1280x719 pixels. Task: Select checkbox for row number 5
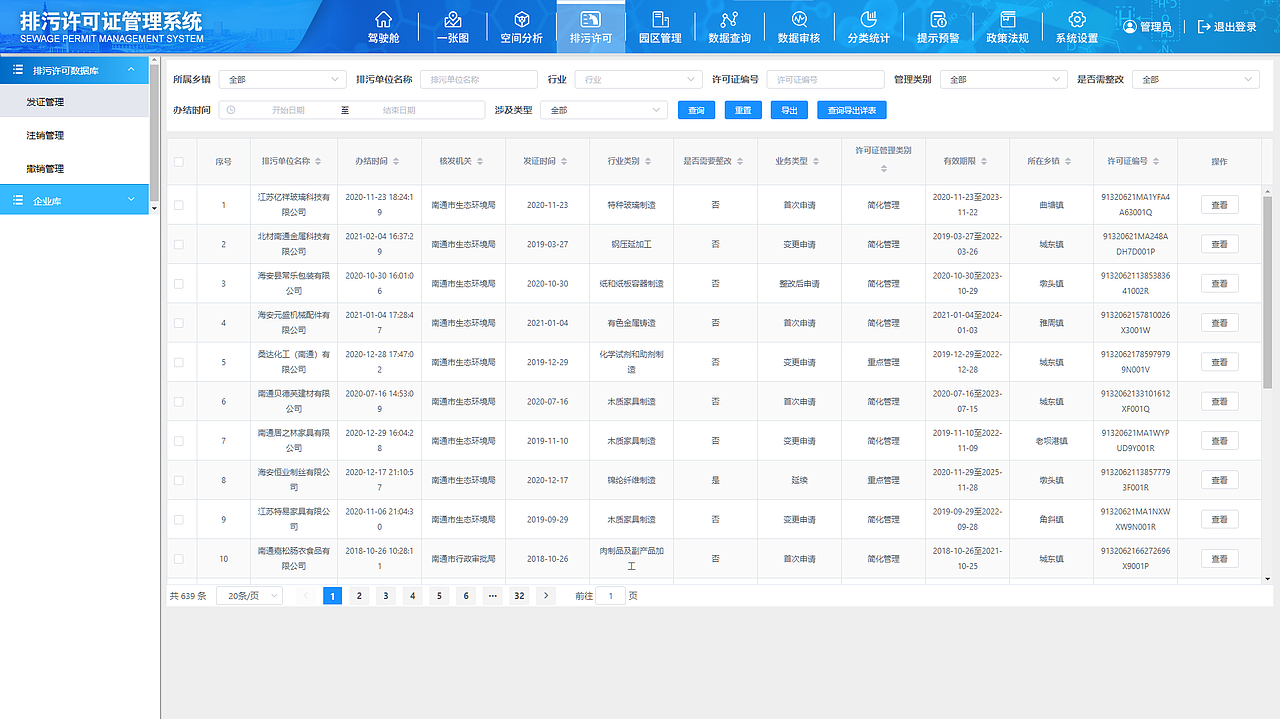click(x=179, y=362)
